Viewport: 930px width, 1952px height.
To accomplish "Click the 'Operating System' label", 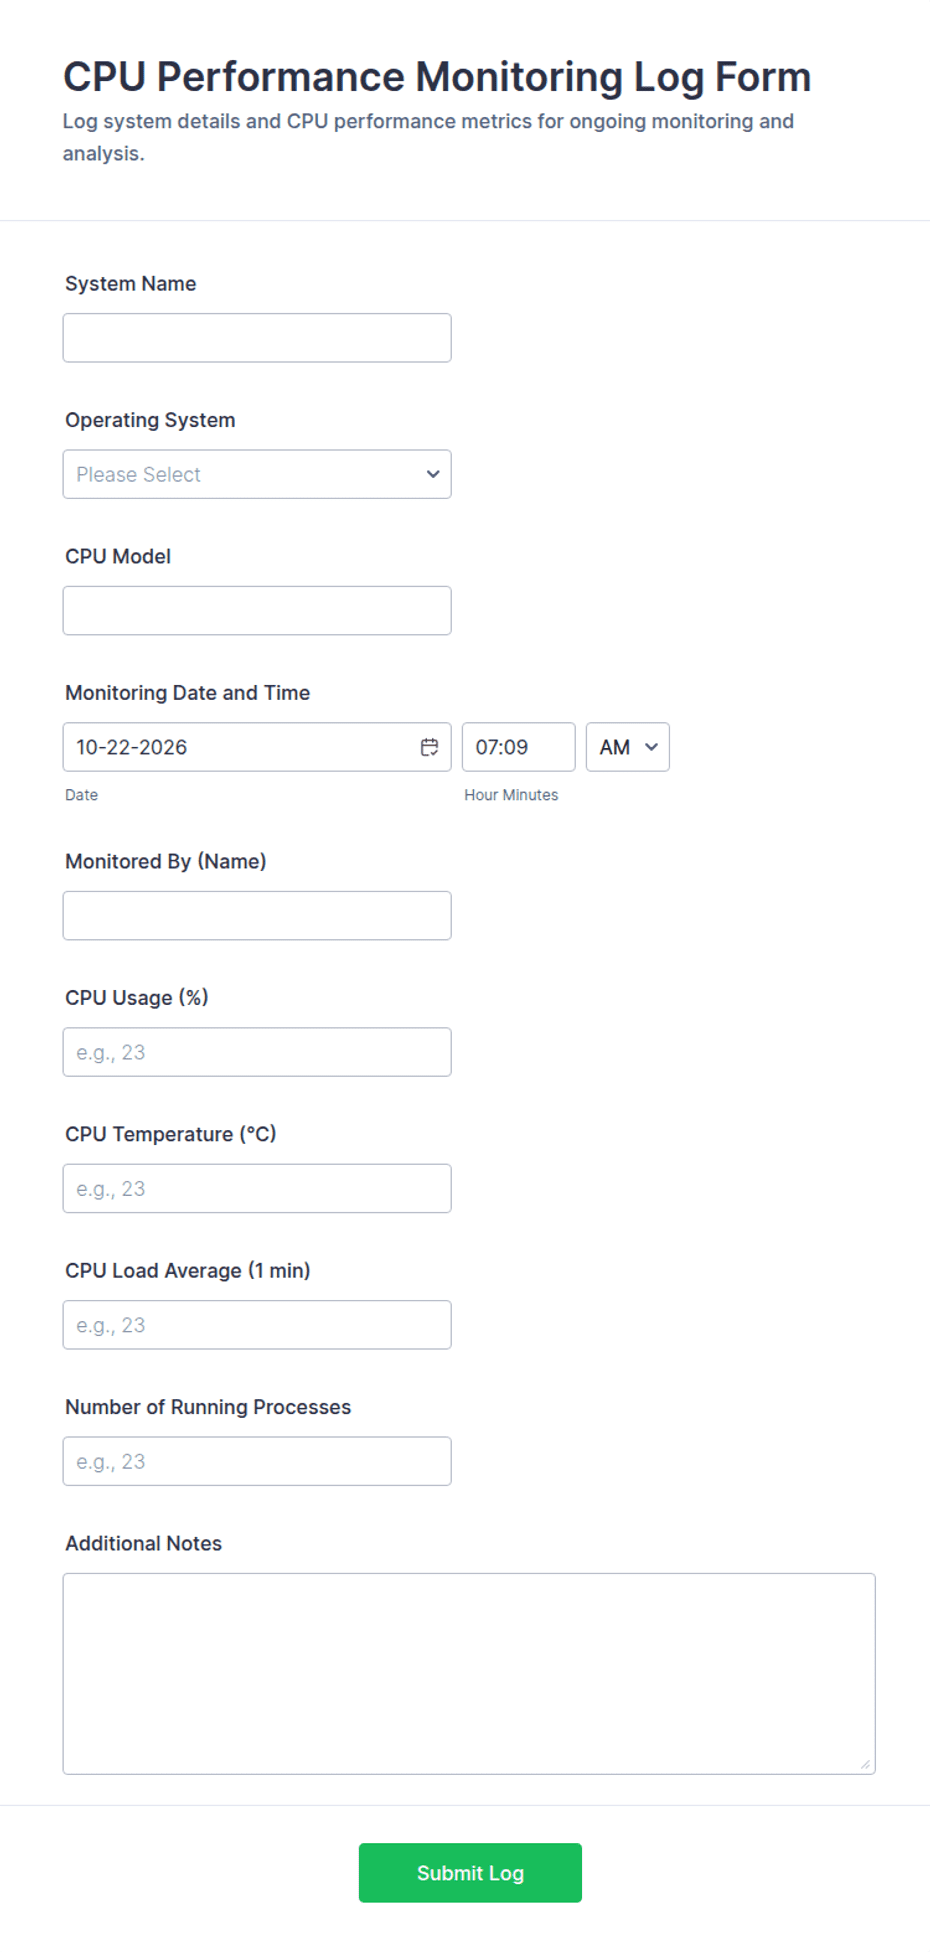I will tap(150, 420).
